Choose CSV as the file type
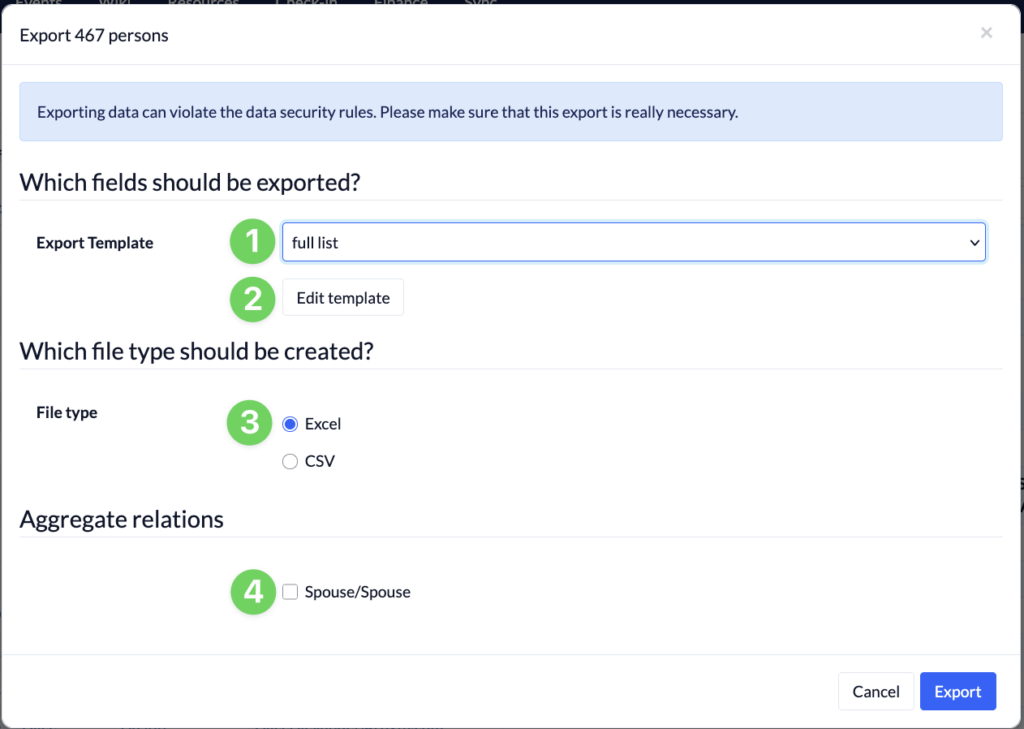This screenshot has height=729, width=1024. [x=290, y=461]
